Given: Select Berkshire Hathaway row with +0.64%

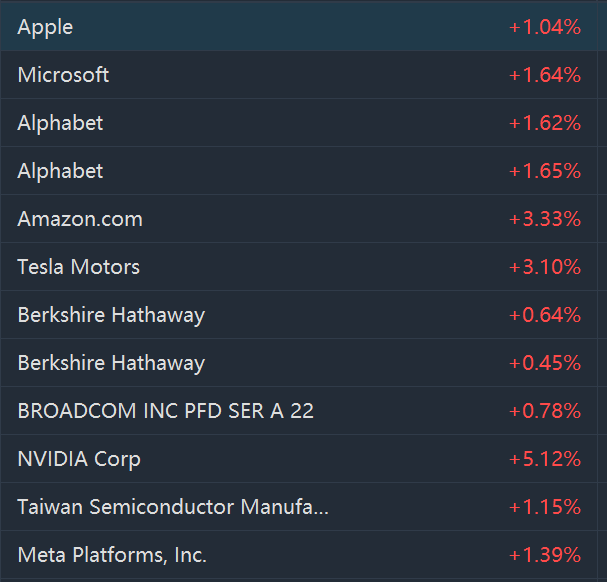Looking at the screenshot, I should (x=111, y=315).
